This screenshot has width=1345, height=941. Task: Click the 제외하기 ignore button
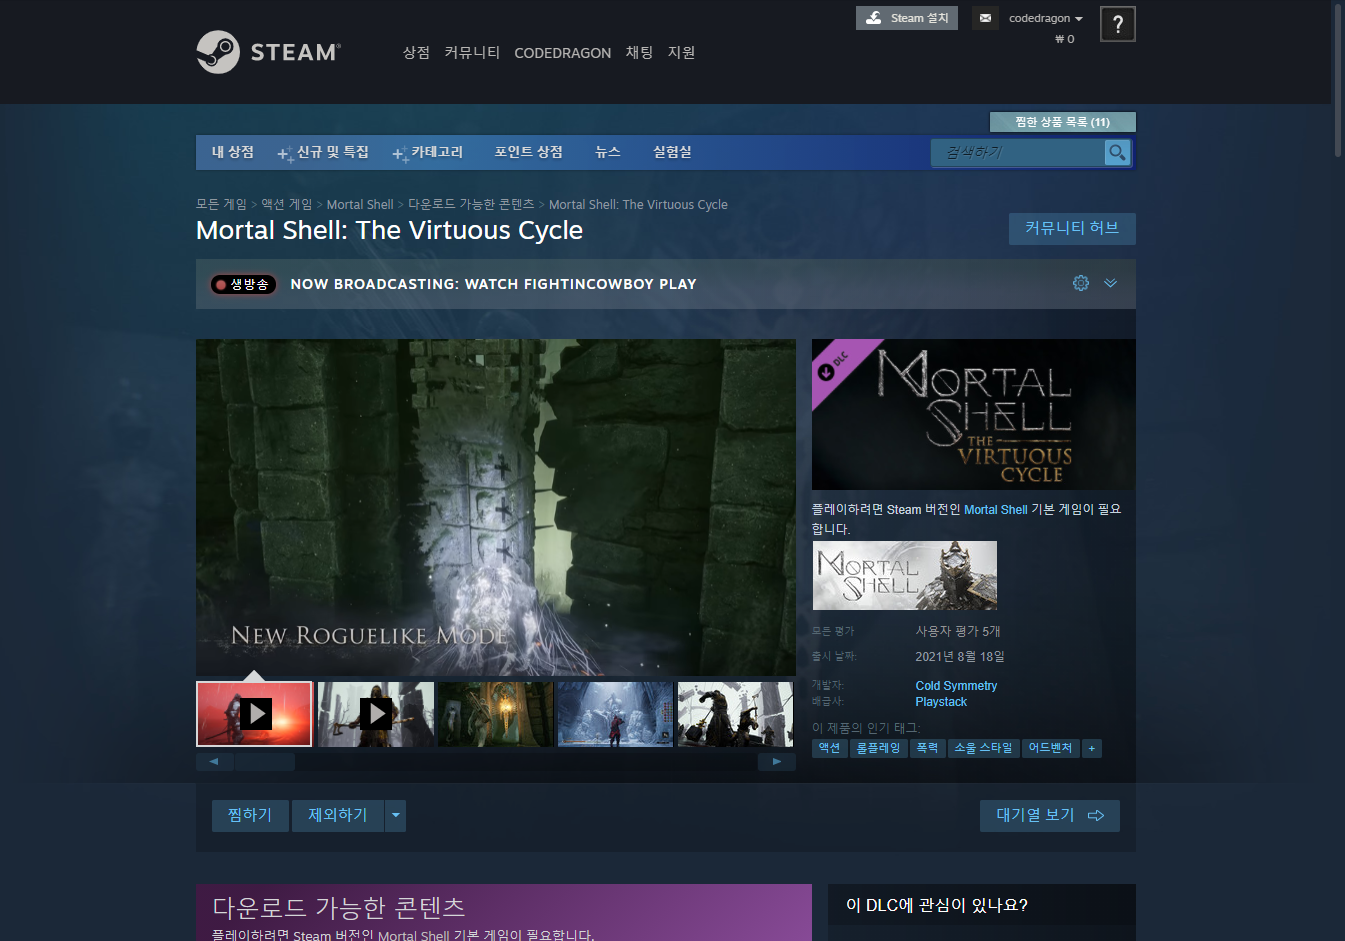point(338,816)
